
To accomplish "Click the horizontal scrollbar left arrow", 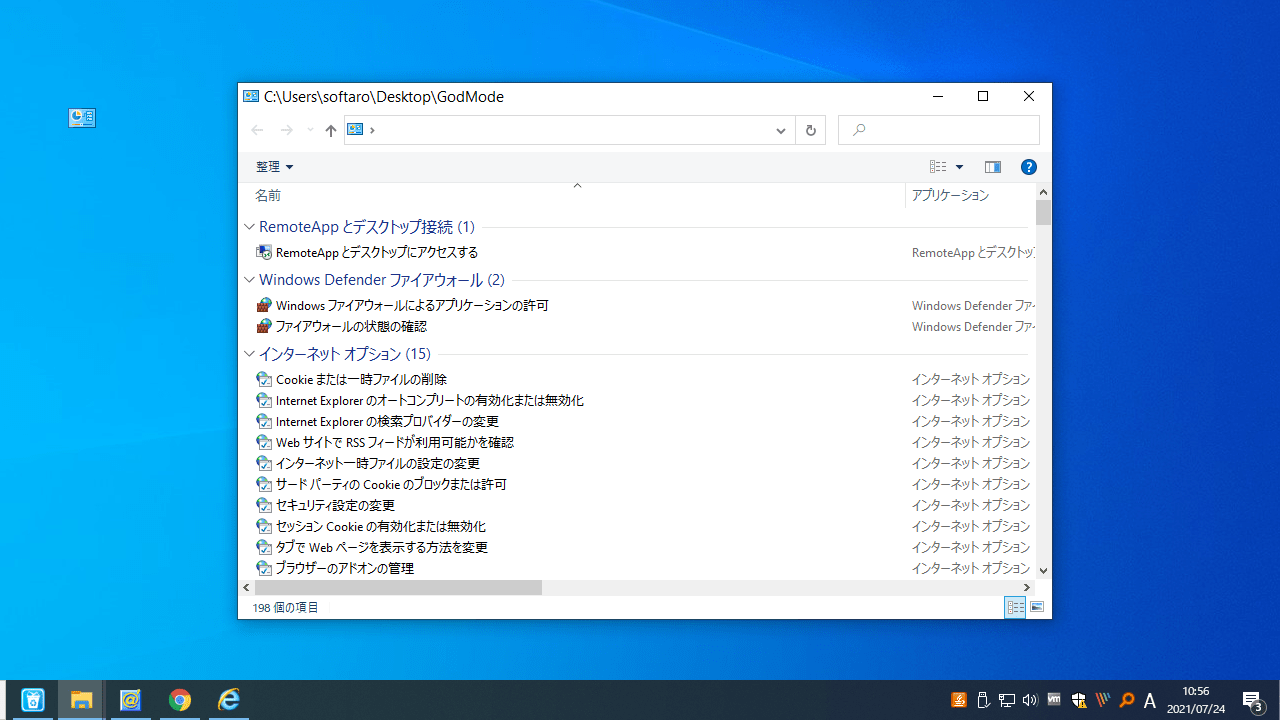I will [x=247, y=588].
